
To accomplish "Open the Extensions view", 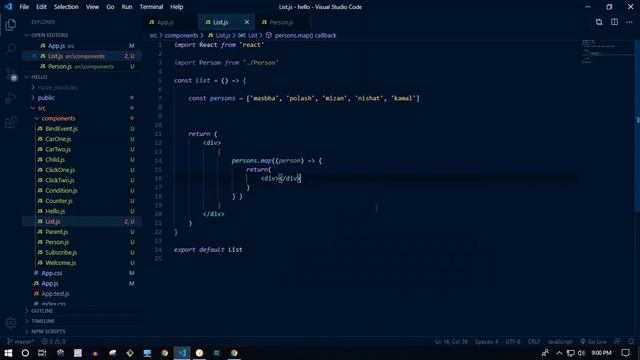I will pyautogui.click(x=11, y=122).
